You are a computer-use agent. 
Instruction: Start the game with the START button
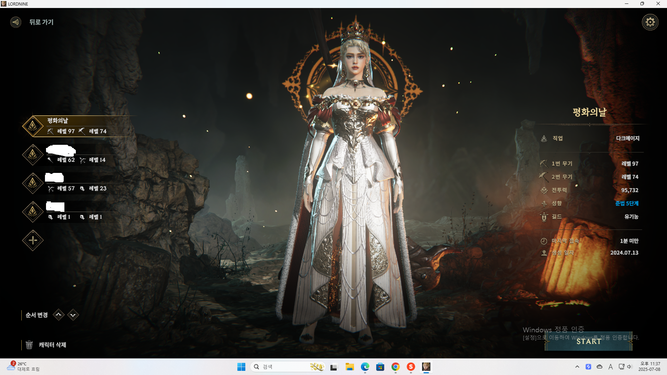[588, 341]
